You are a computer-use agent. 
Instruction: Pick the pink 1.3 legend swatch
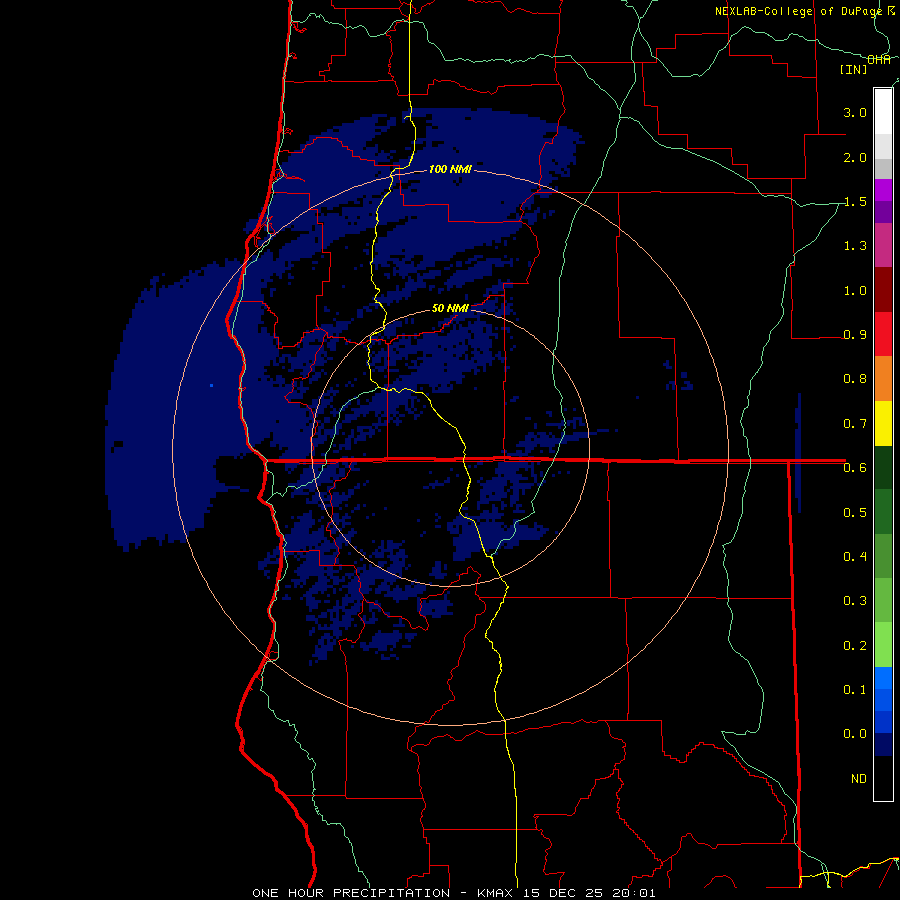883,245
